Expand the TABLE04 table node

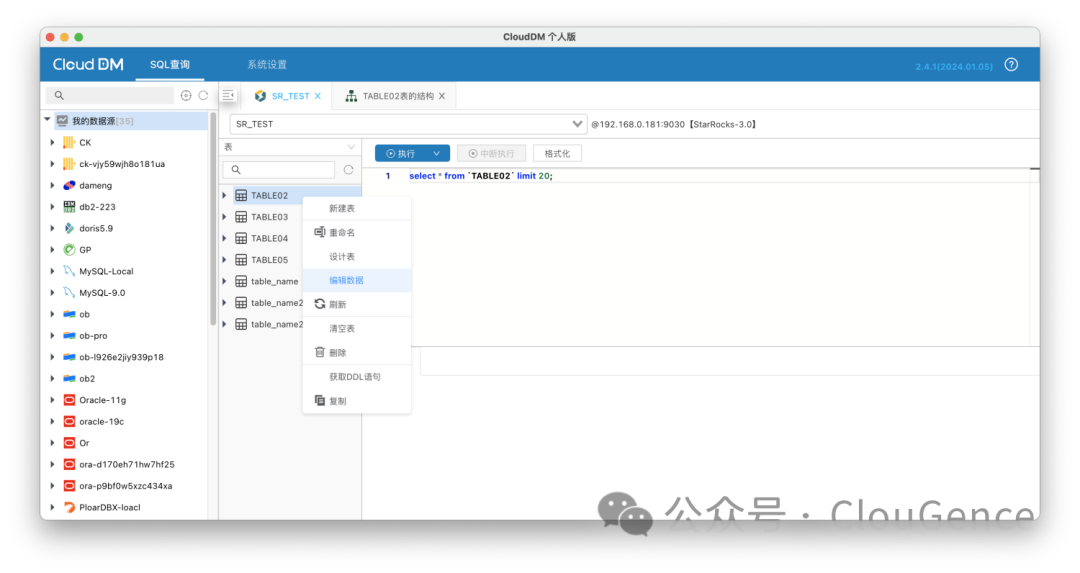click(225, 238)
